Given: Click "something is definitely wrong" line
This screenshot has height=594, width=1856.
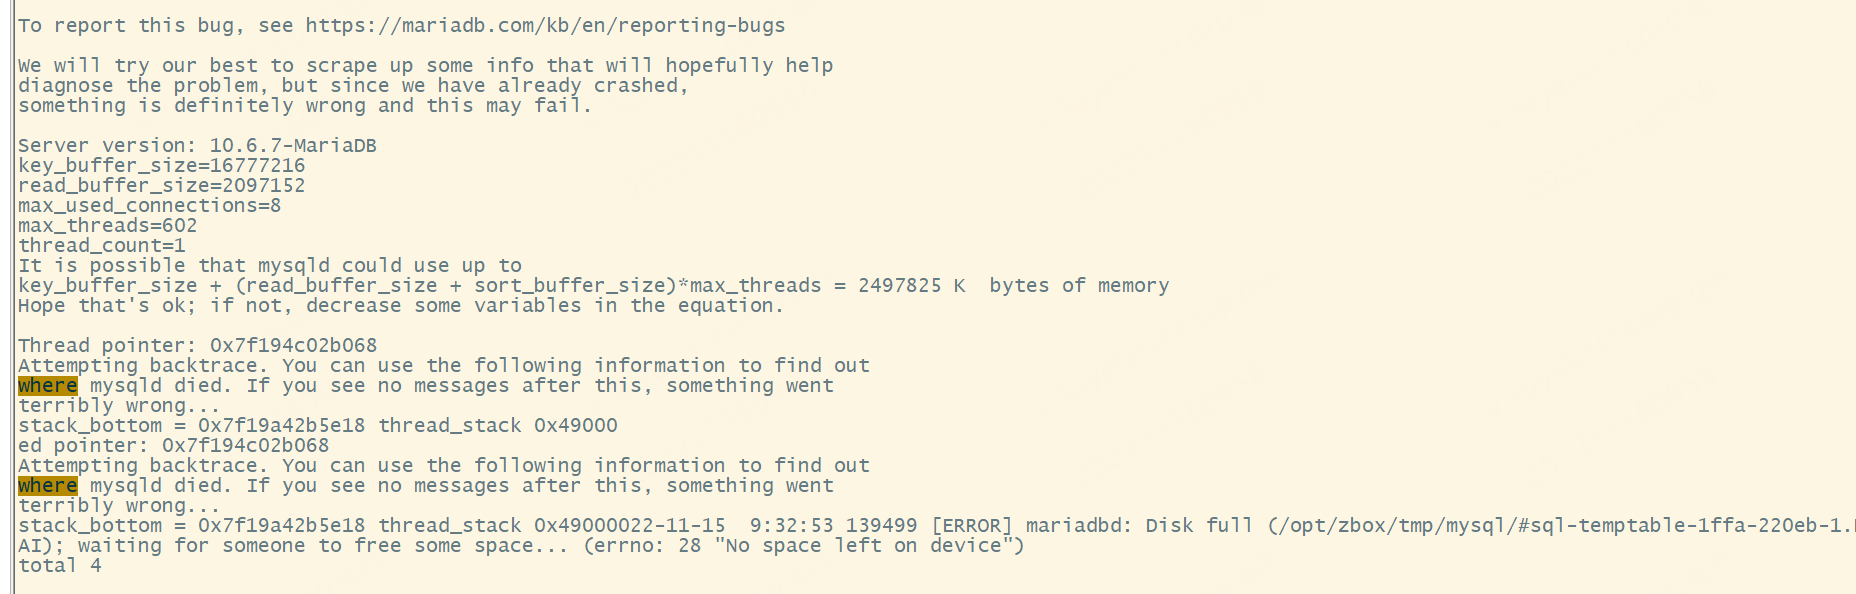Looking at the screenshot, I should pyautogui.click(x=304, y=106).
